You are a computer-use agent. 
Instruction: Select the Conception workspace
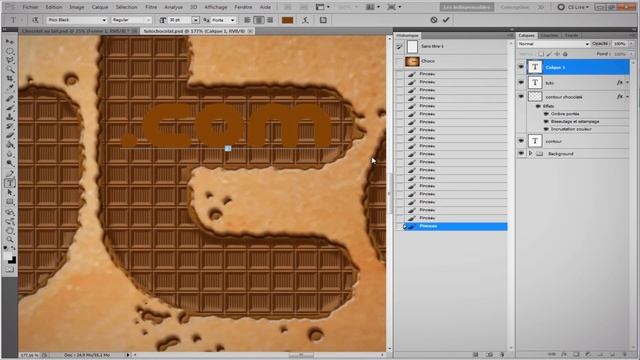[x=514, y=7]
